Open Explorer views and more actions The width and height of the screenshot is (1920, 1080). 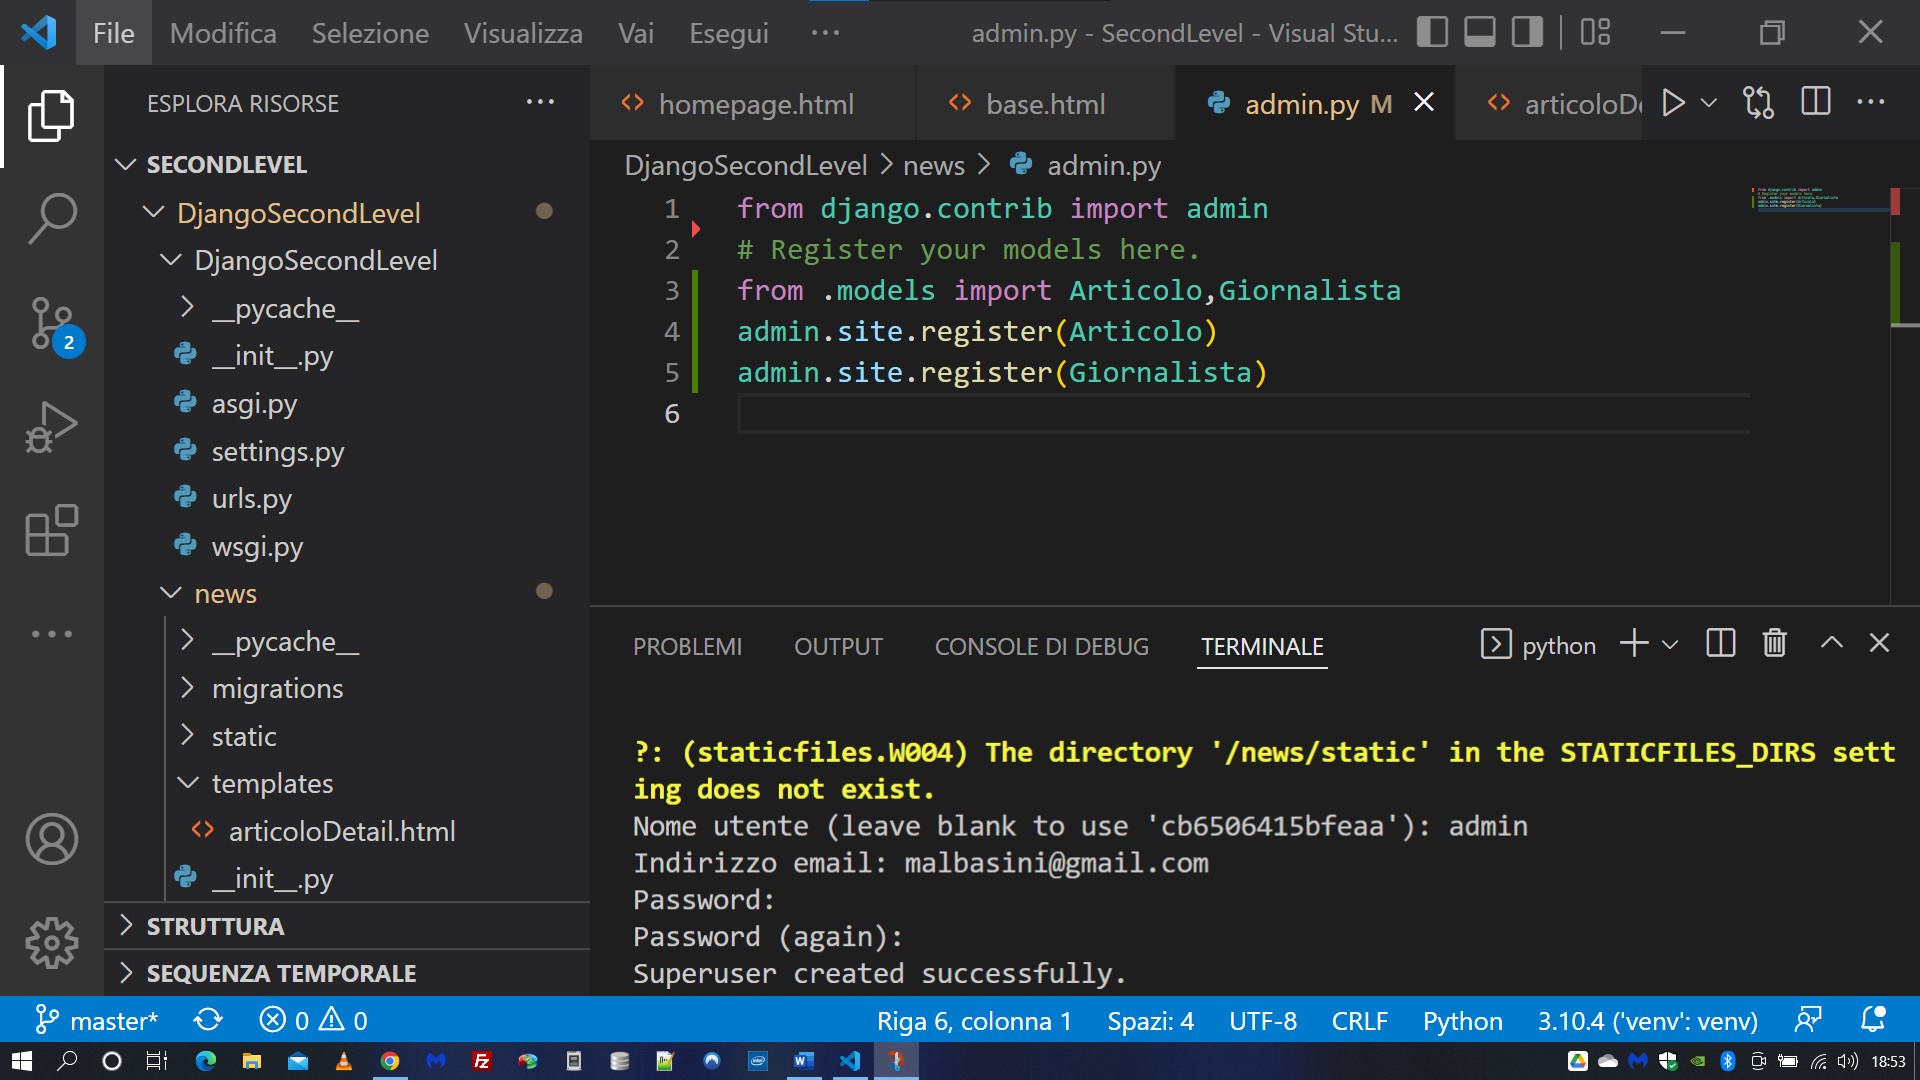point(540,102)
